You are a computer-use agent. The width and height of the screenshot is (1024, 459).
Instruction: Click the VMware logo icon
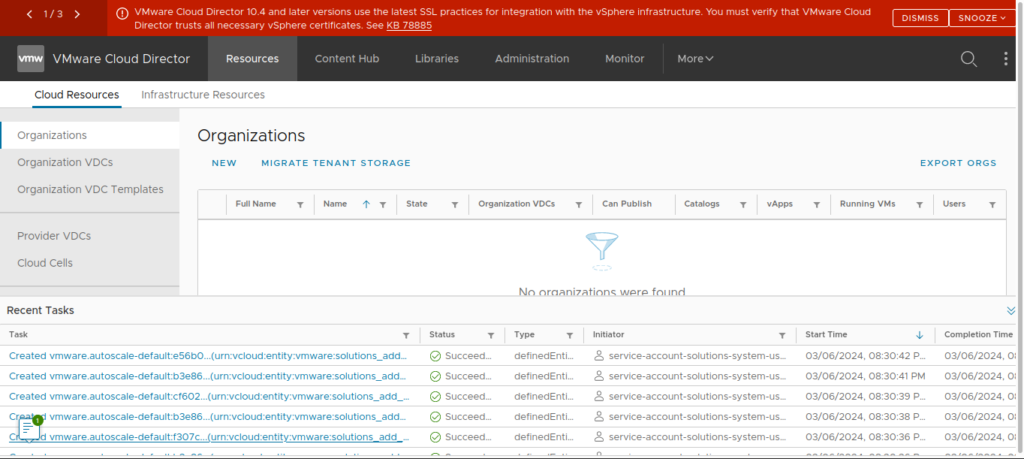[x=30, y=59]
